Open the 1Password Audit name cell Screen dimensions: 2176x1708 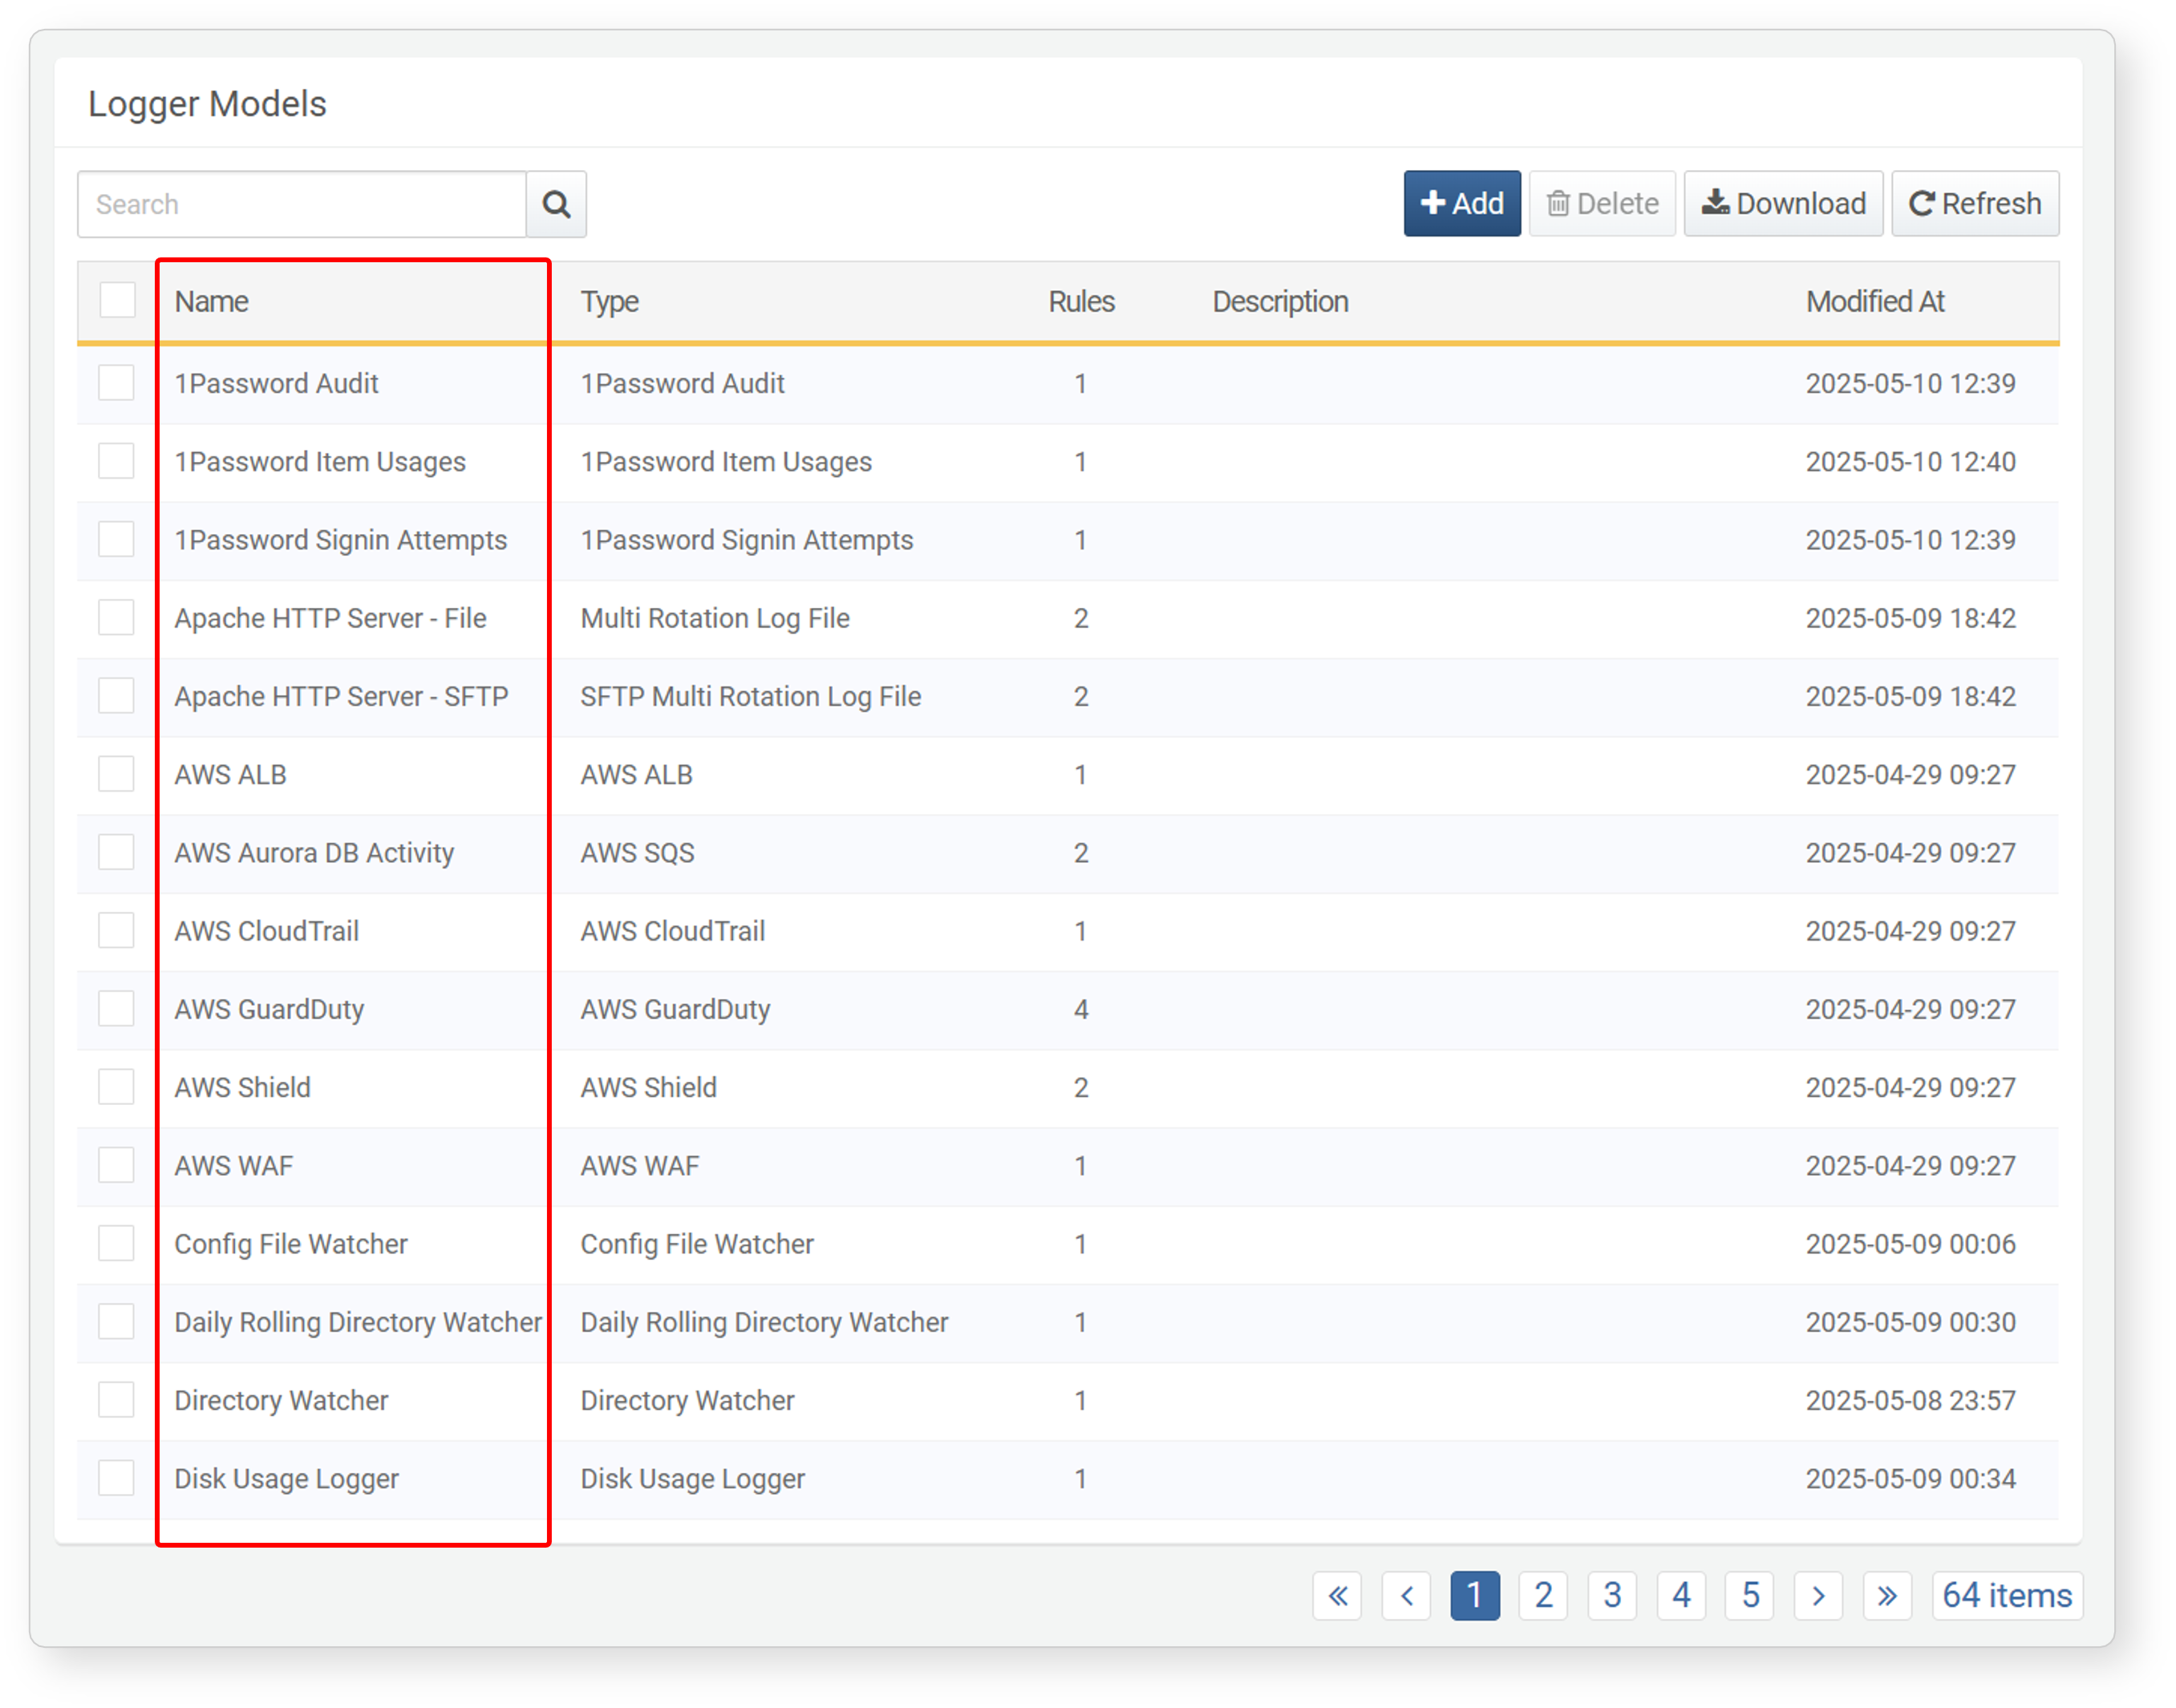276,383
